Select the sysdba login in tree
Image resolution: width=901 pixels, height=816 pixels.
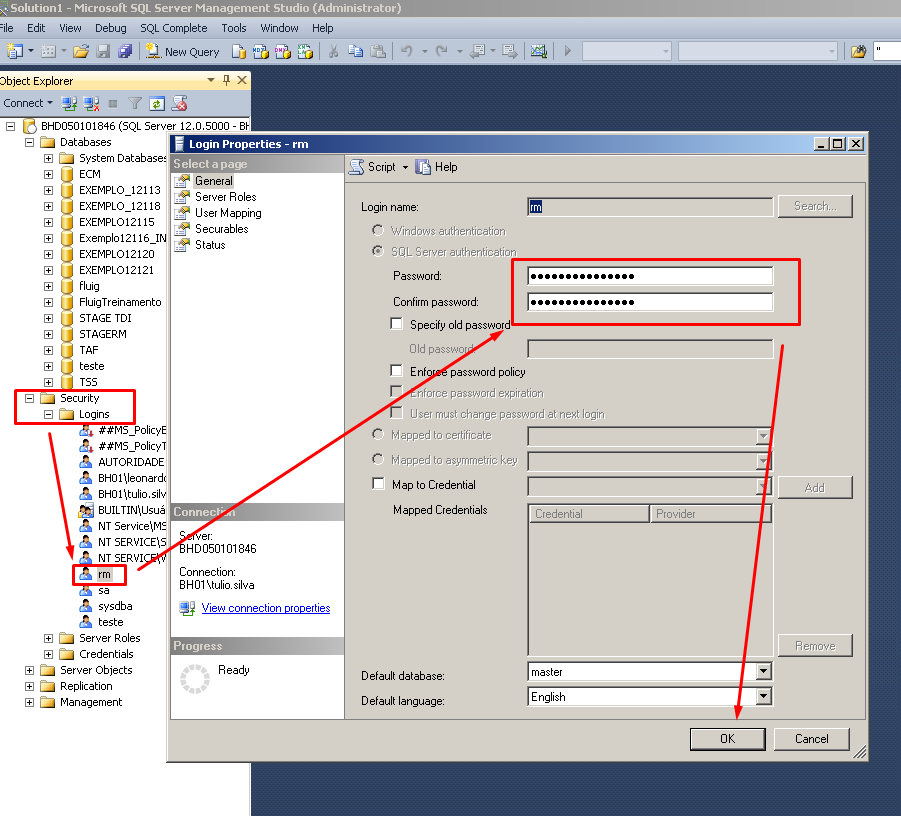click(115, 606)
